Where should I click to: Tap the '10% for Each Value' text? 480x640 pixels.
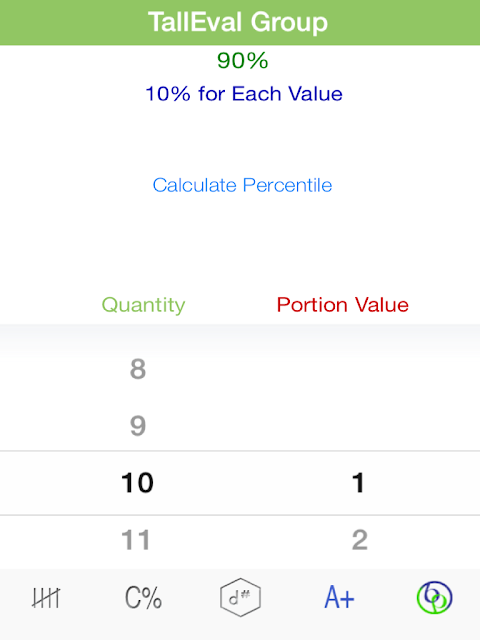click(x=244, y=93)
